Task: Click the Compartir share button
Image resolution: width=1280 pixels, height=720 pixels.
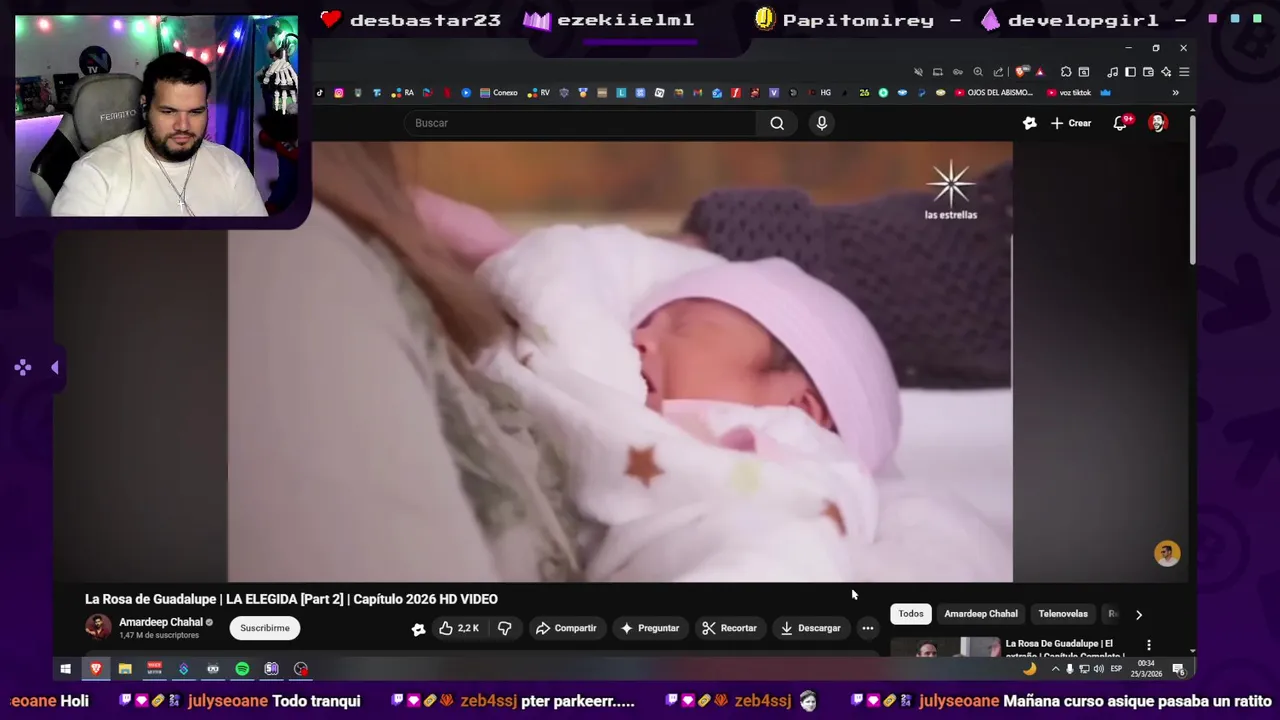Action: [x=566, y=628]
